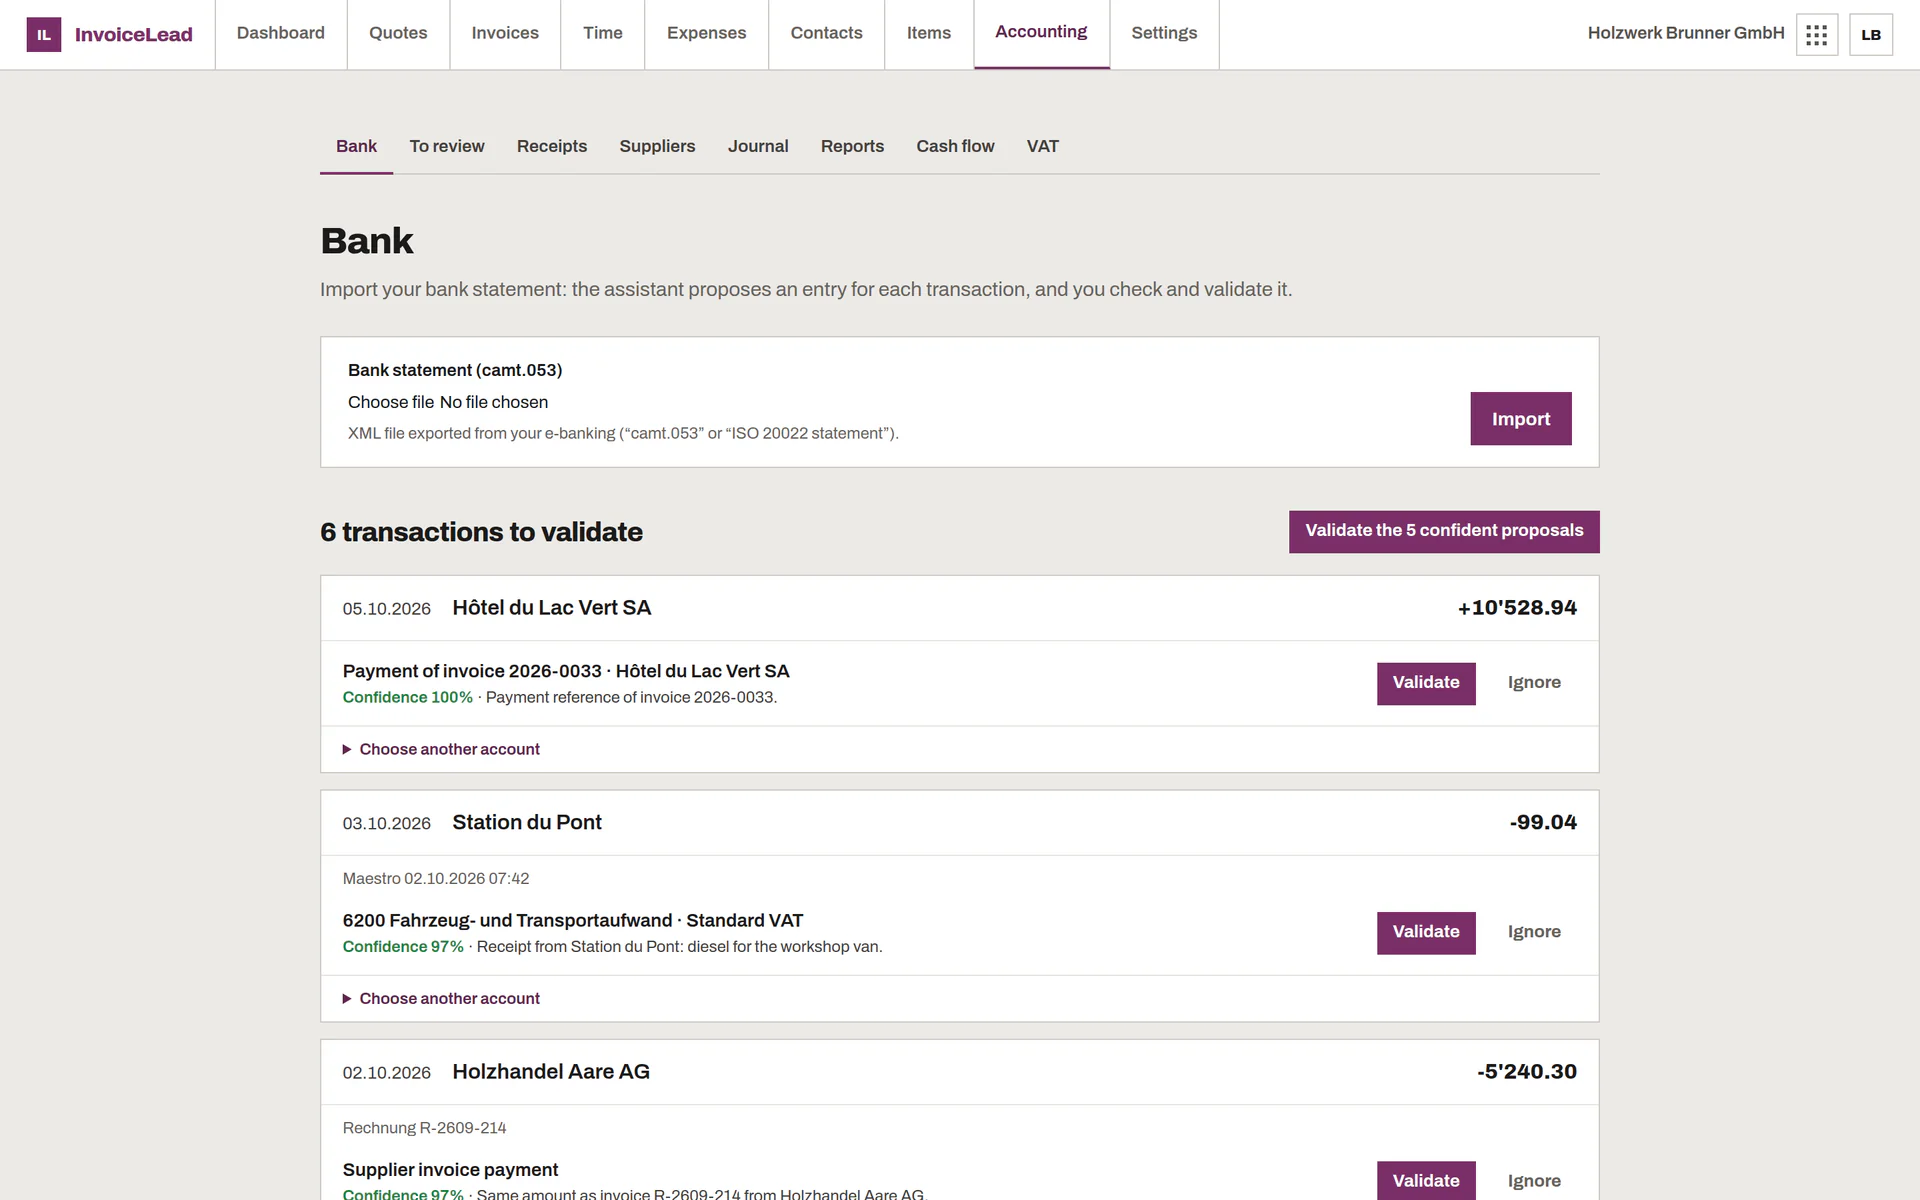Click the amount -99.04
1920x1200 pixels.
[x=1543, y=823]
